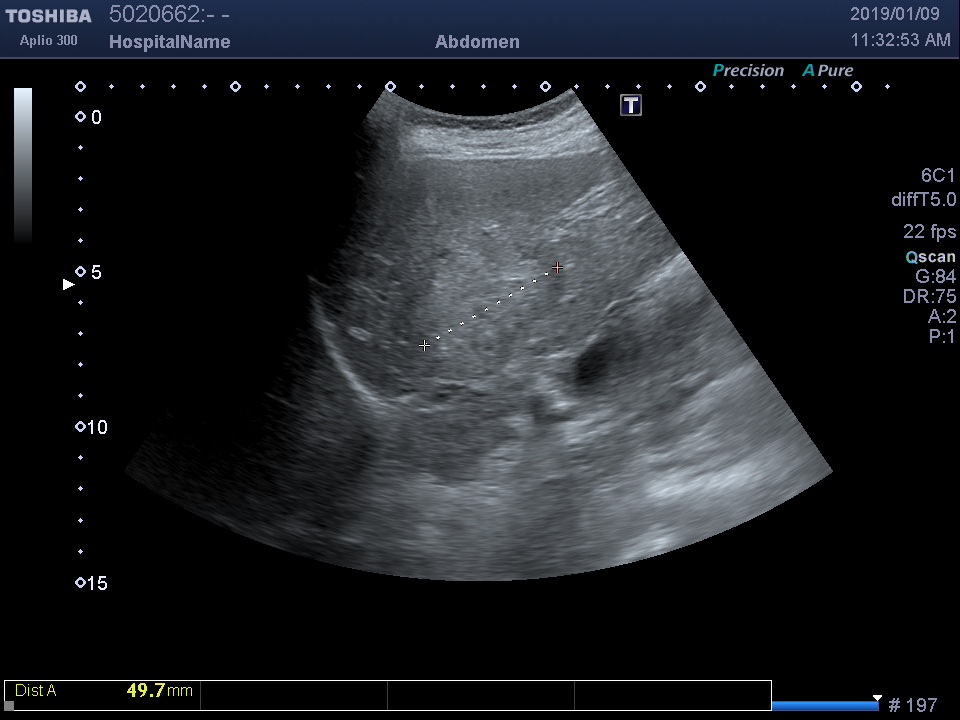Select the HospitalName header field
Screen dimensions: 960x720
pos(169,42)
